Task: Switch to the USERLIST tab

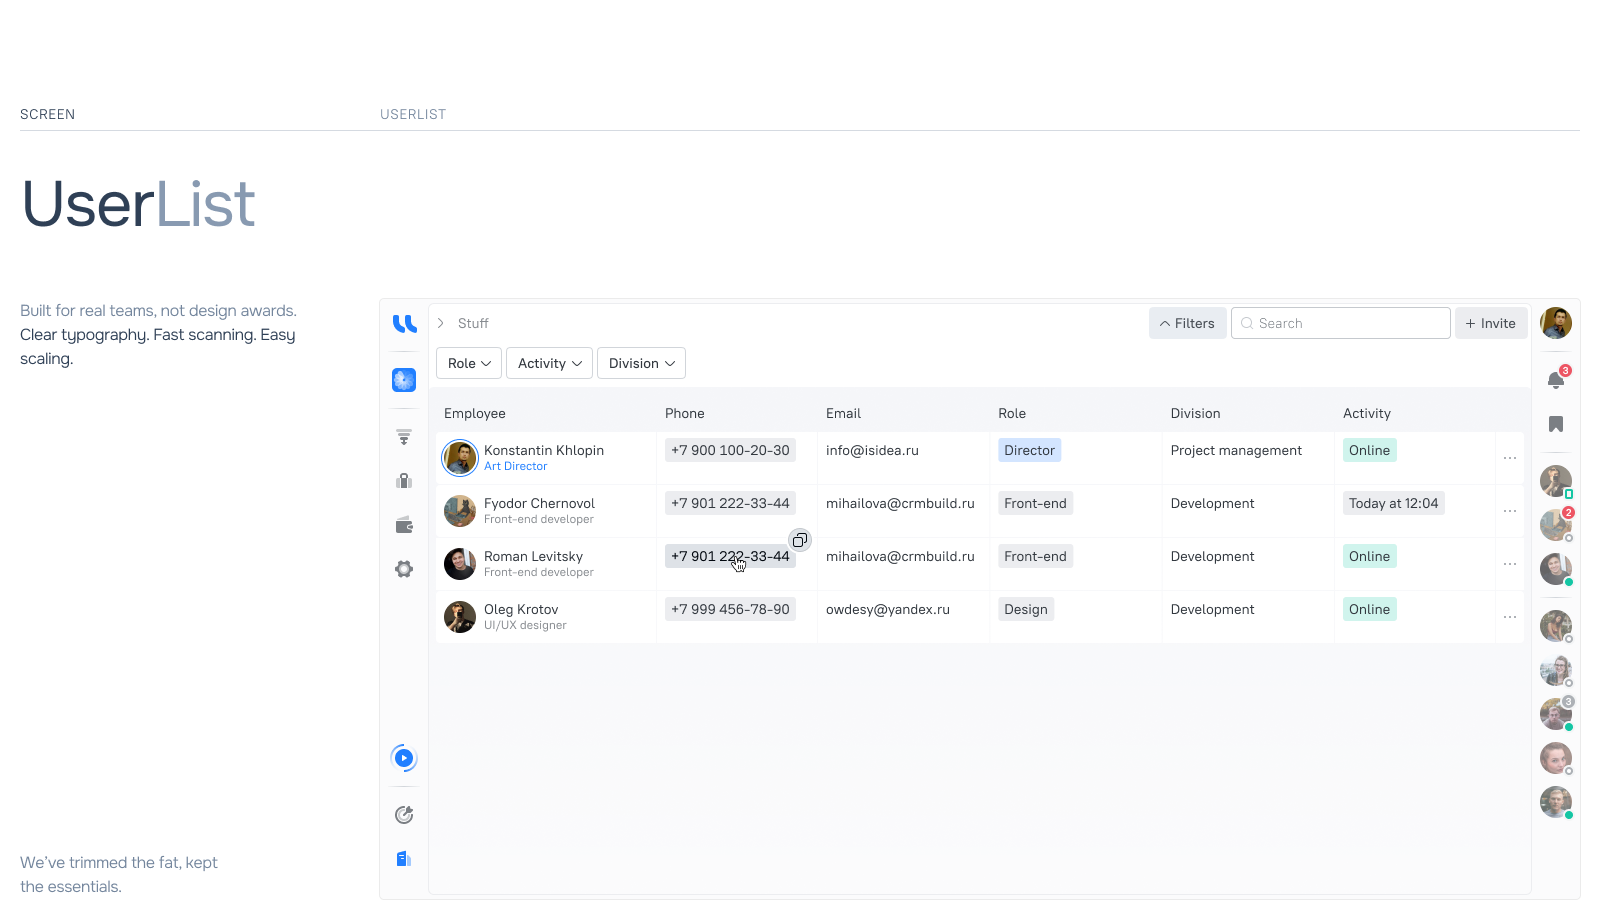Action: click(x=413, y=114)
